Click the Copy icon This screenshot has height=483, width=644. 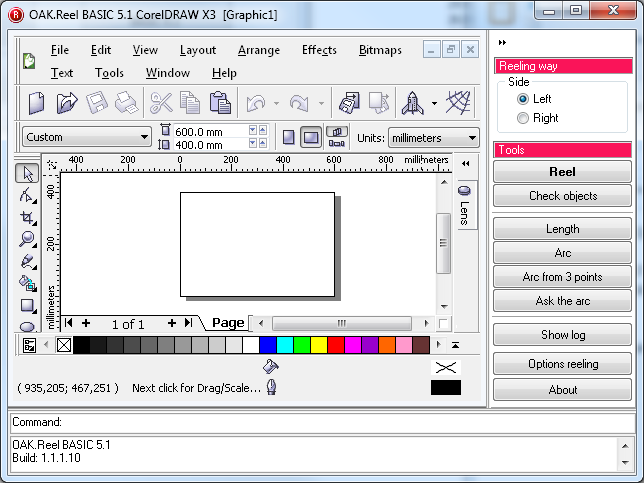pos(190,103)
